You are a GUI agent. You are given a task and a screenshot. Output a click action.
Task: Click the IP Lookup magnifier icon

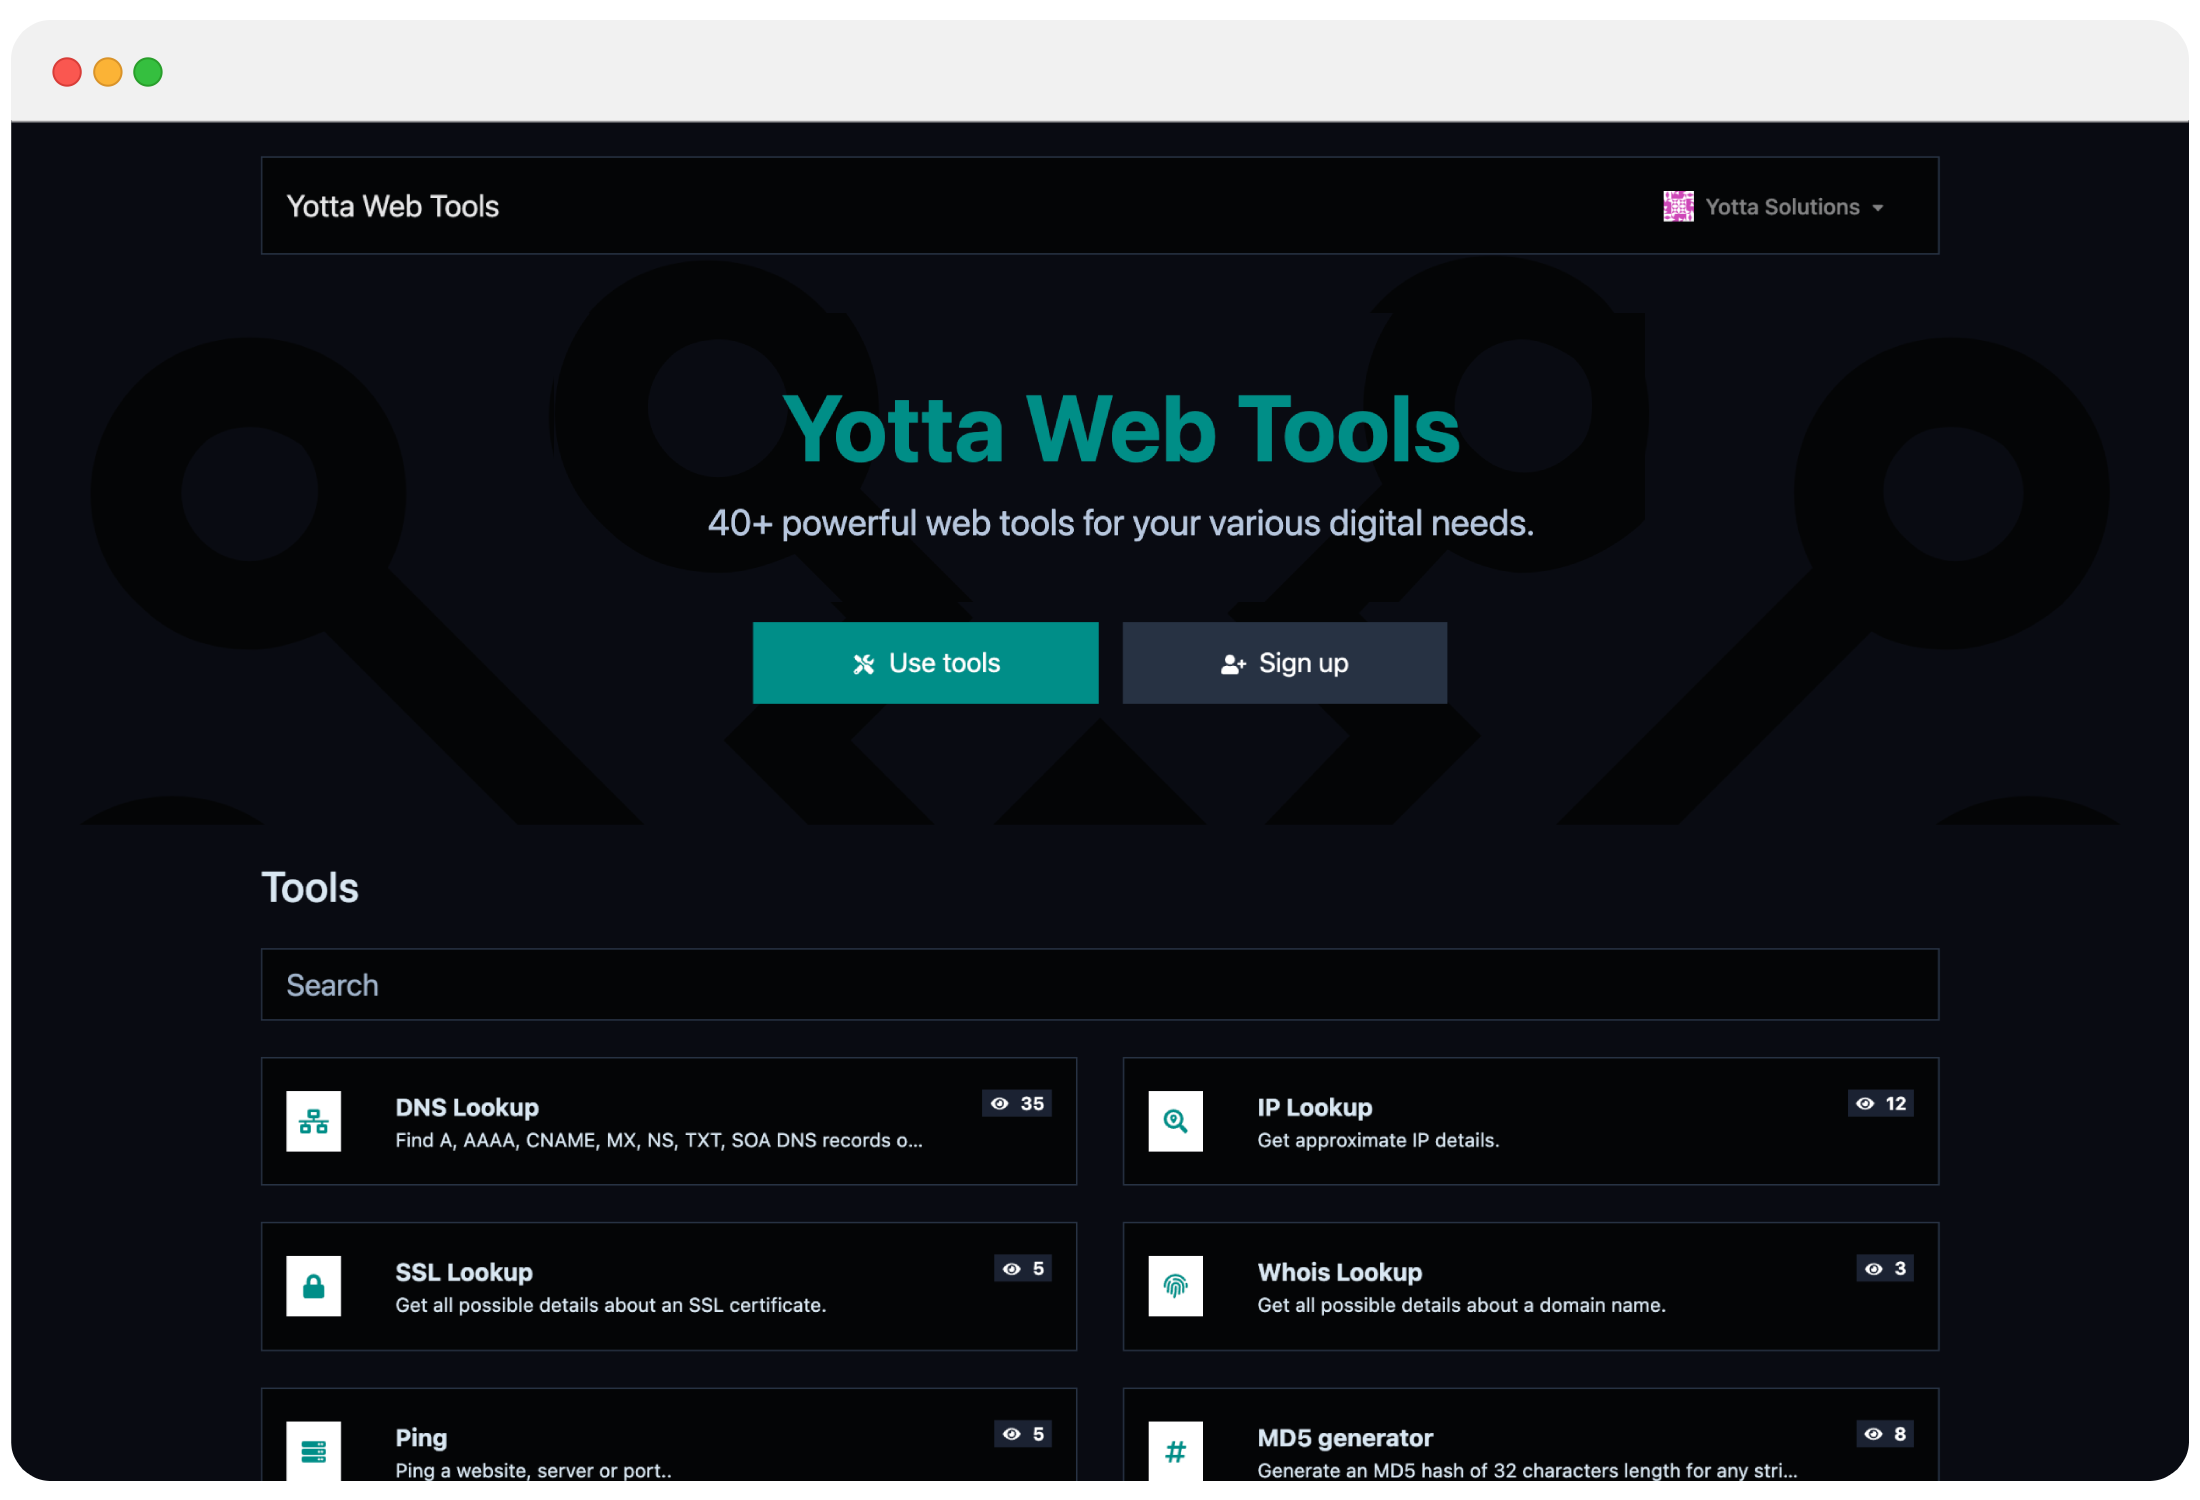(x=1175, y=1121)
